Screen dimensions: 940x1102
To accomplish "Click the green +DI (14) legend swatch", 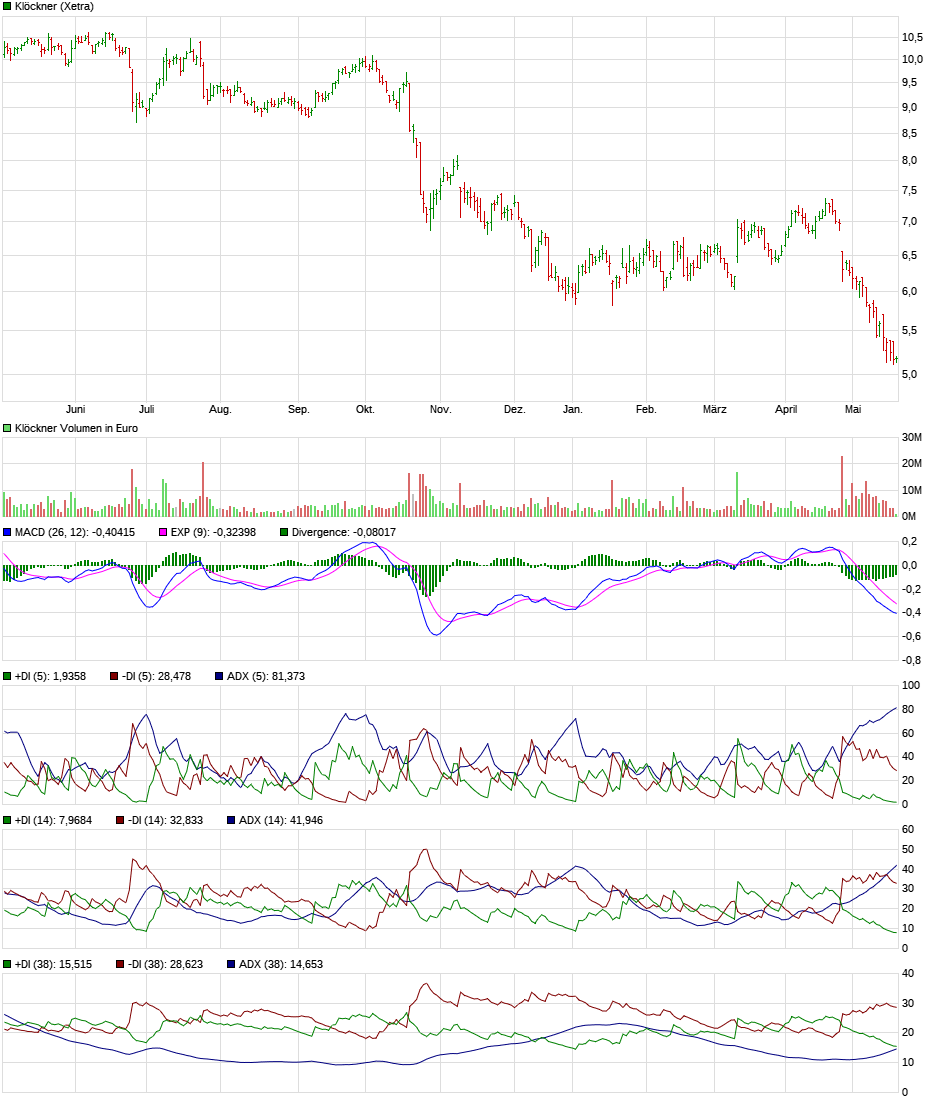I will click(x=7, y=820).
